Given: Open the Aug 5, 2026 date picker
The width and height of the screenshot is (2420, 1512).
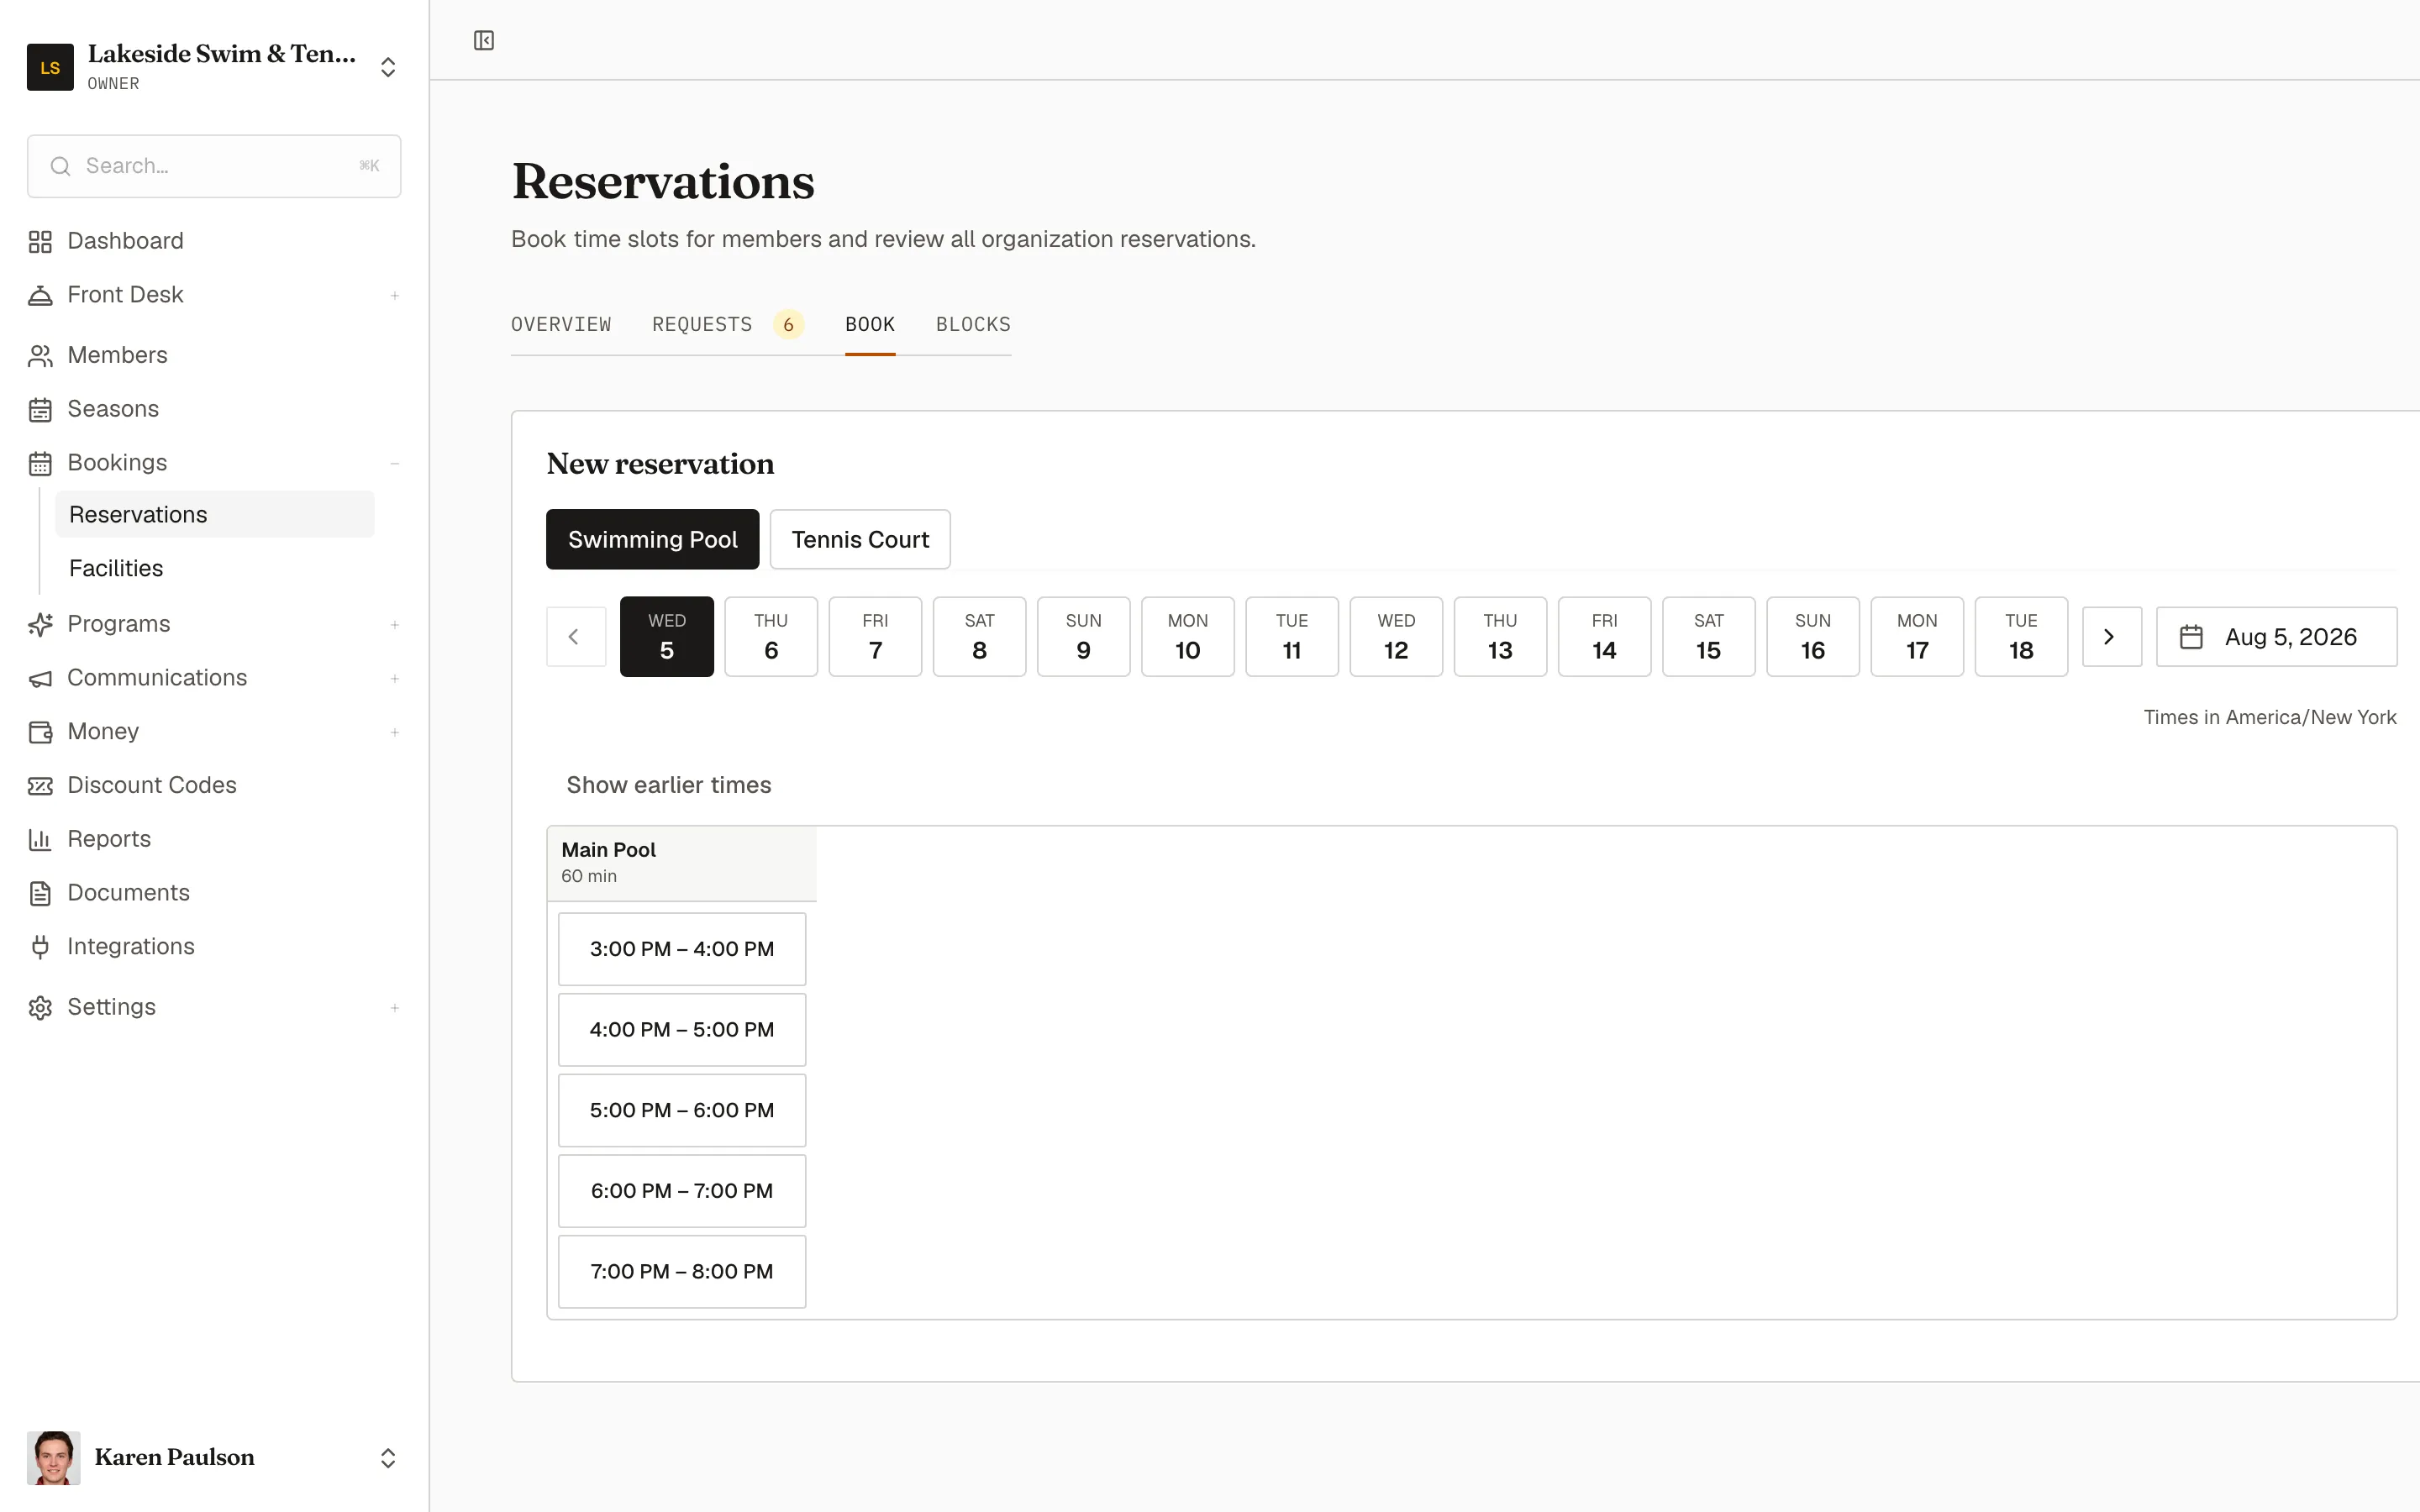Looking at the screenshot, I should click(2276, 637).
